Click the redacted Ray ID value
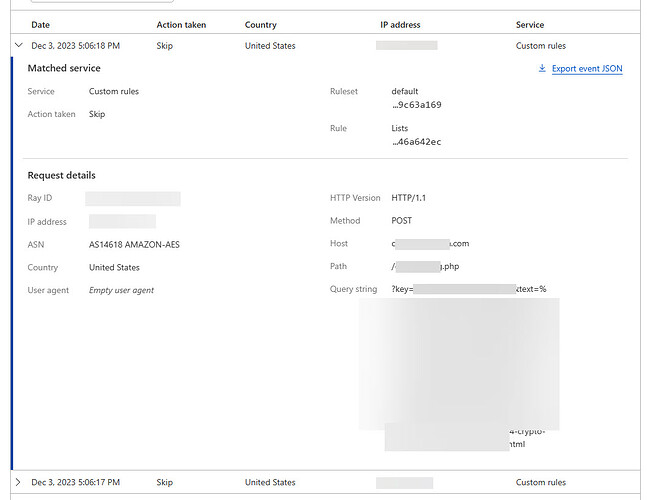This screenshot has height=500, width=647. point(133,198)
